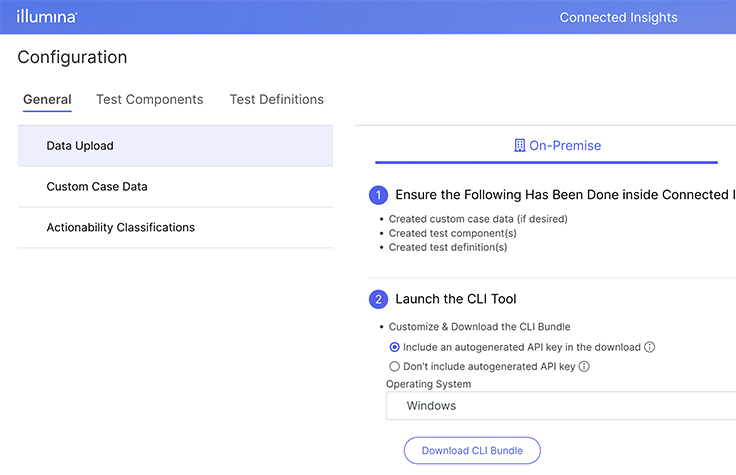Switch to the General tab

pos(47,100)
